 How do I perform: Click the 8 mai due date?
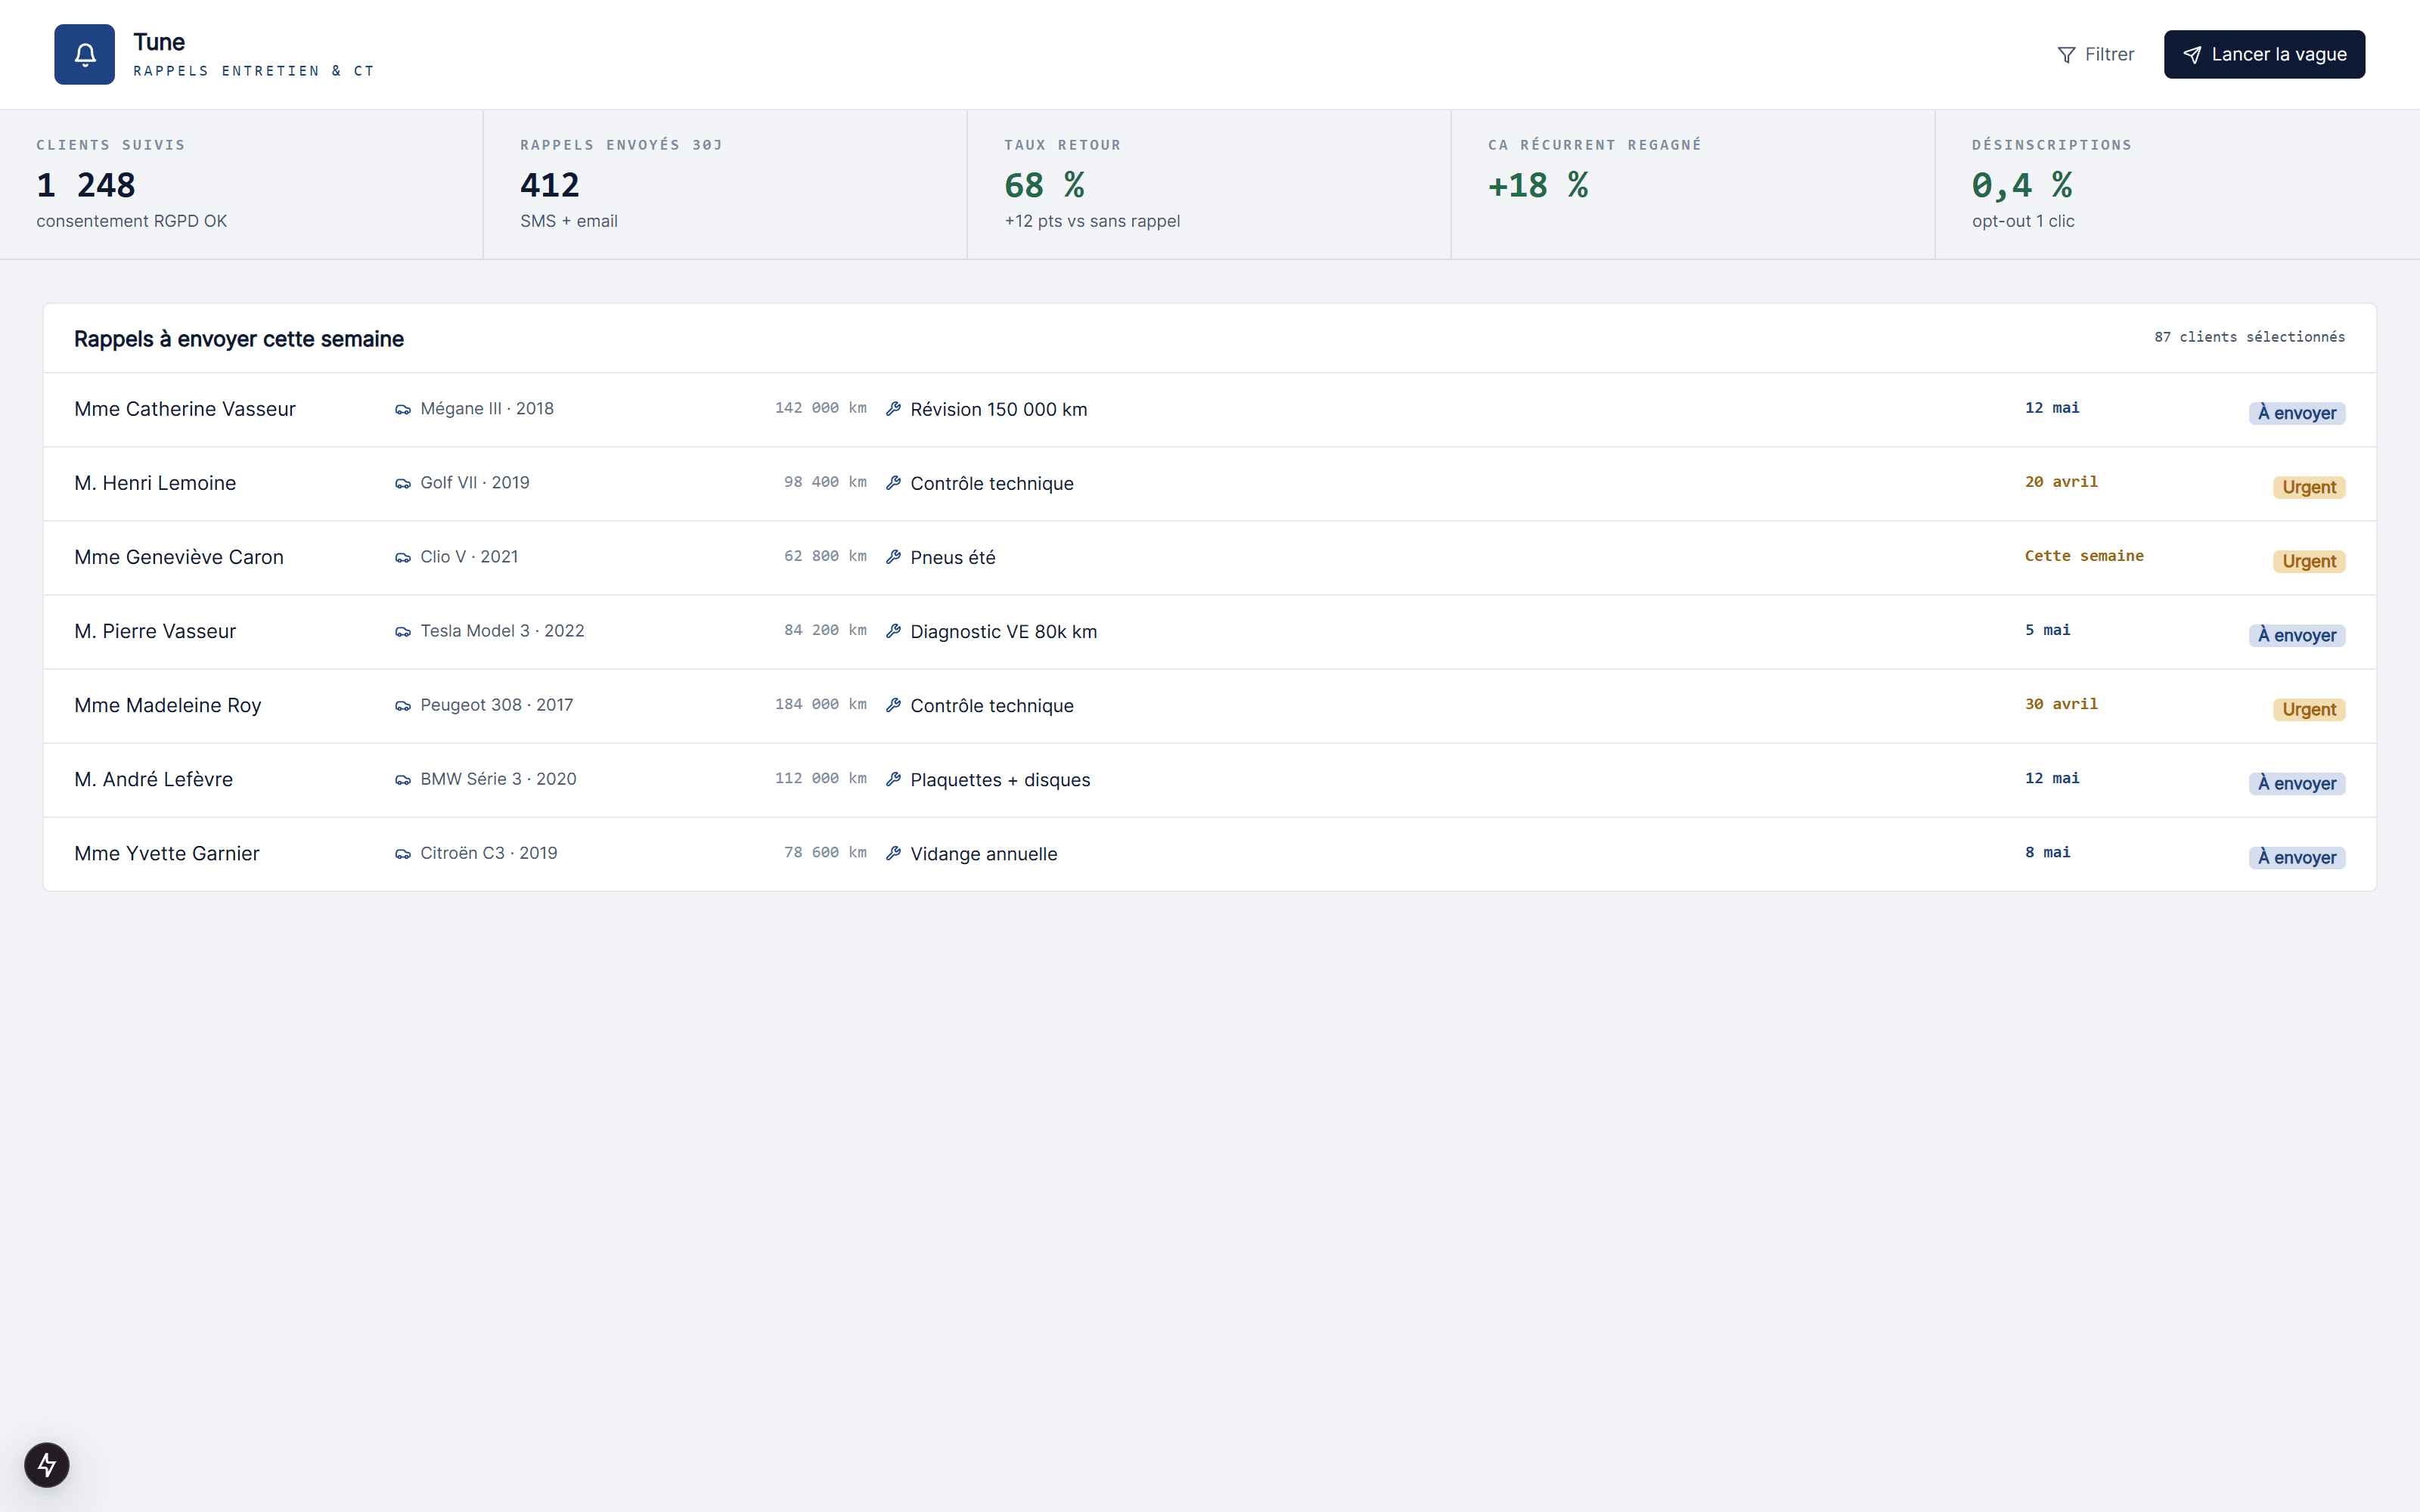tap(2047, 852)
